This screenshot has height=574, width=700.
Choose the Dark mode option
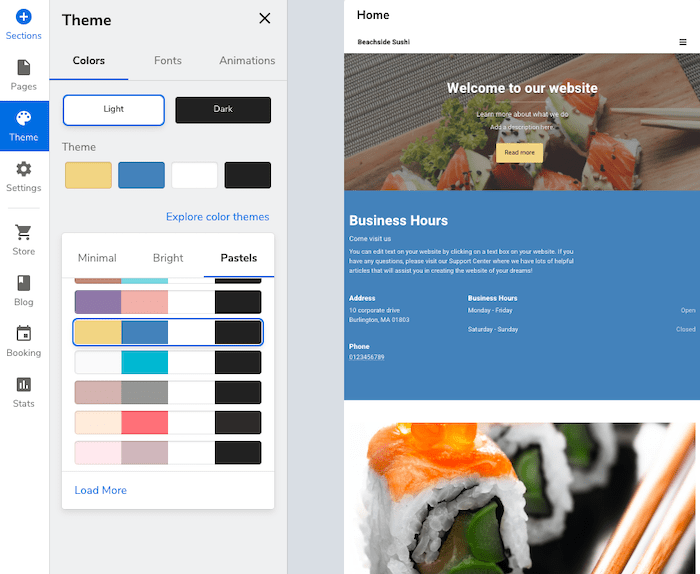(x=223, y=110)
